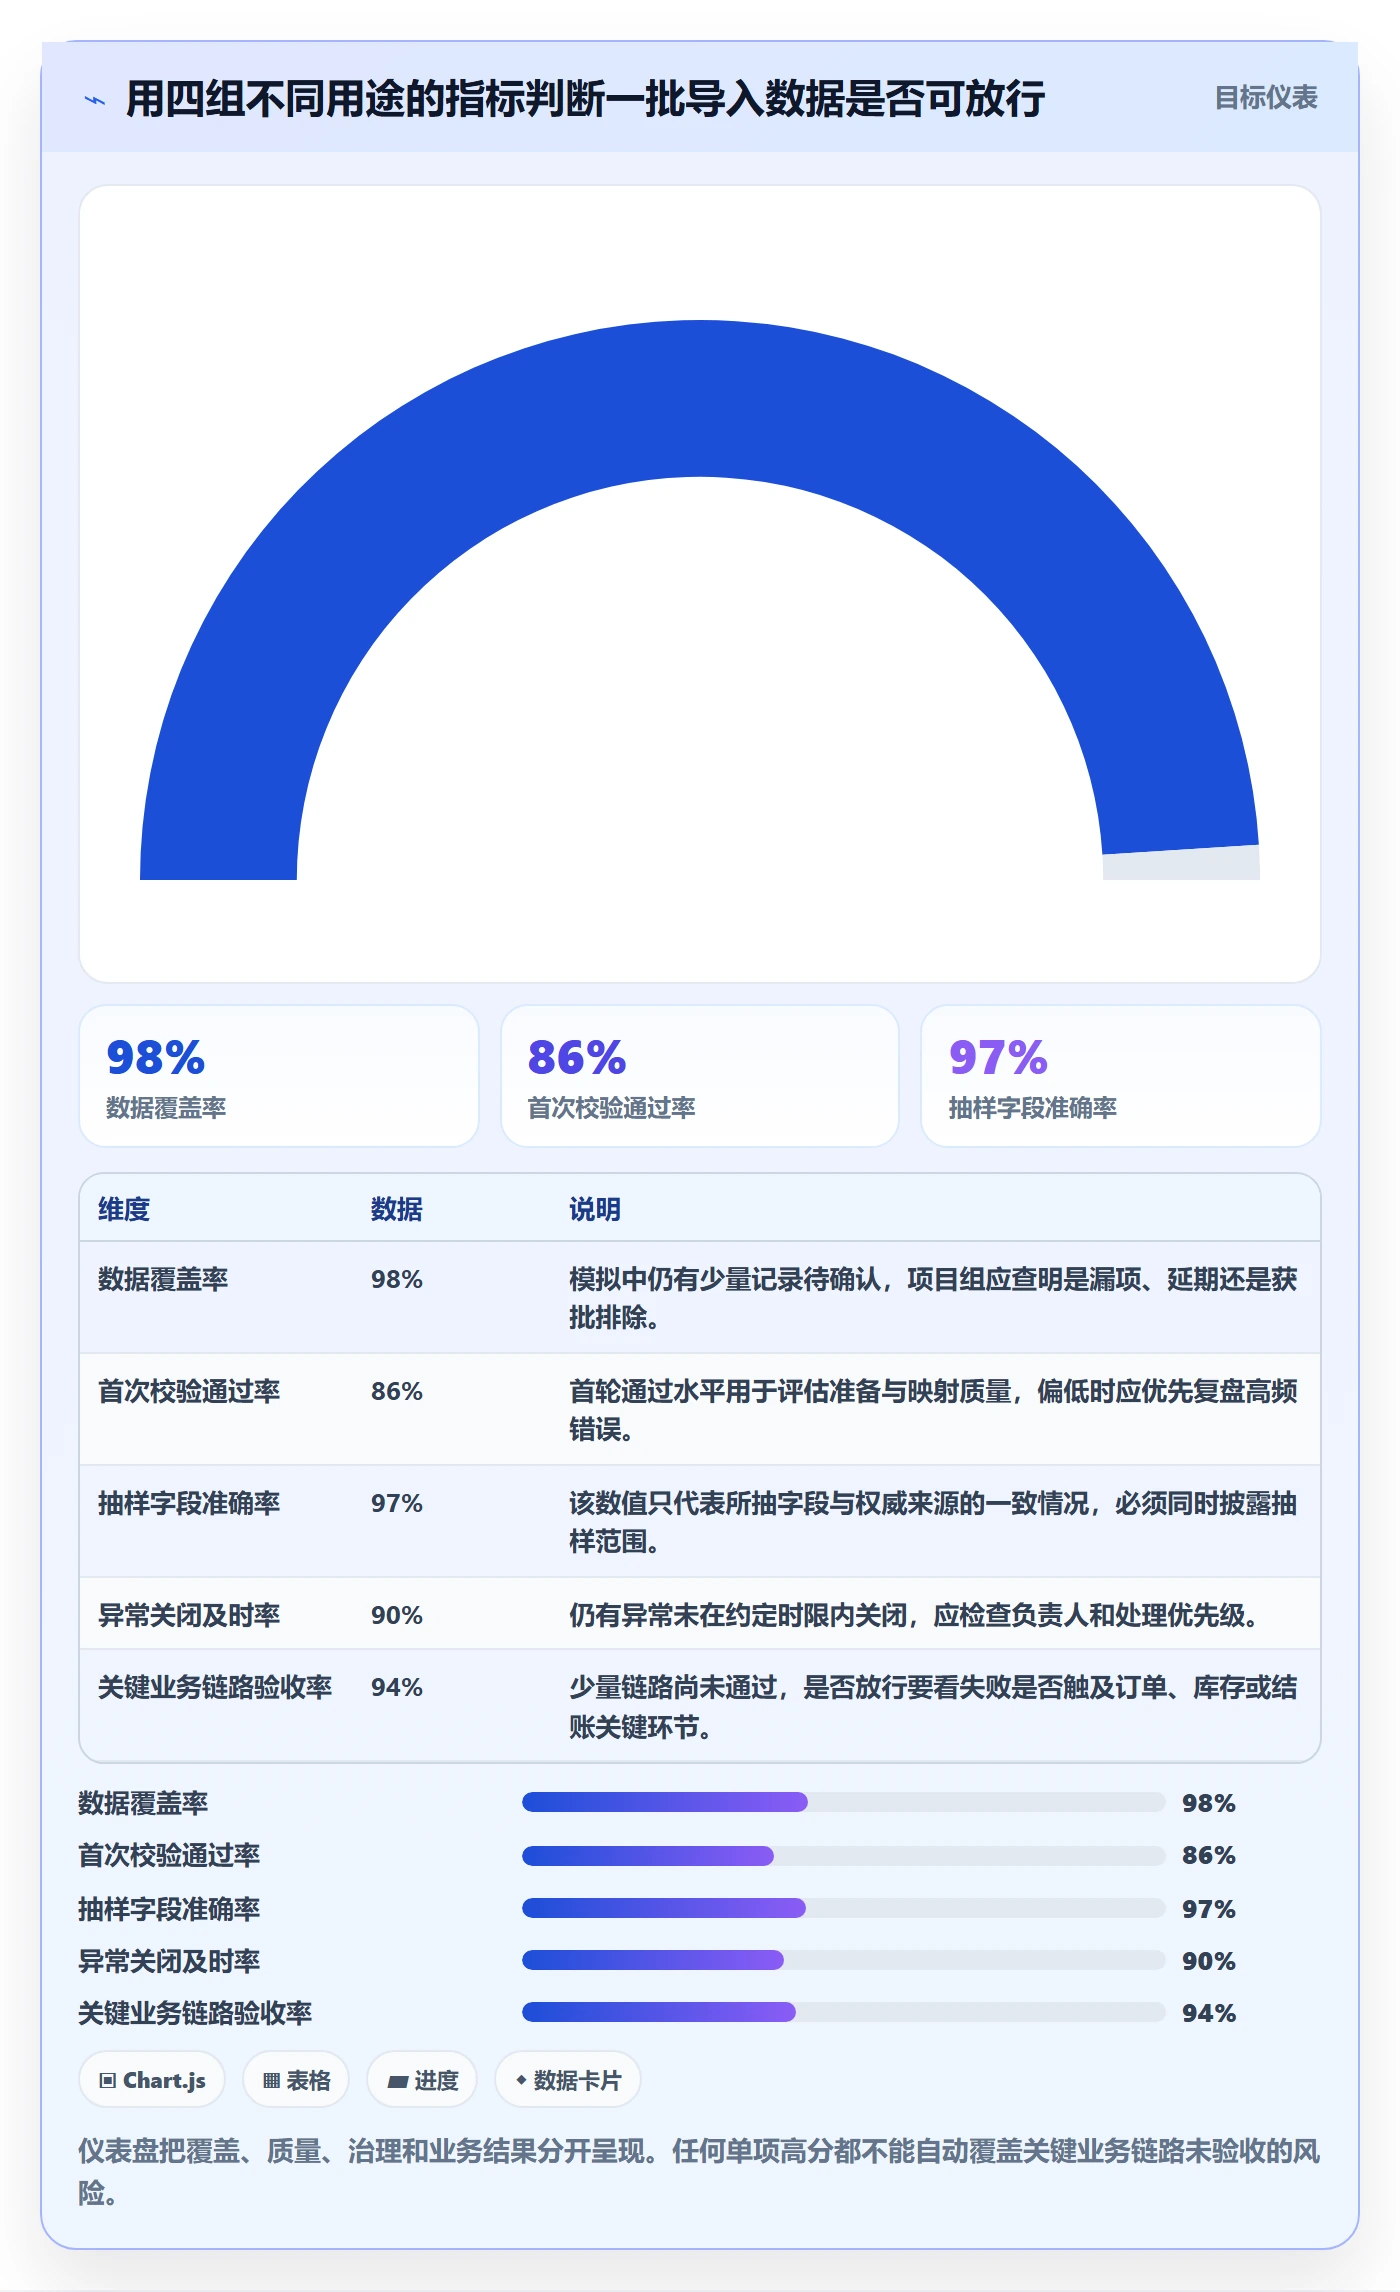Click the 首次校验通过率 progress bar
The height and width of the screenshot is (2292, 1400).
click(x=843, y=1856)
